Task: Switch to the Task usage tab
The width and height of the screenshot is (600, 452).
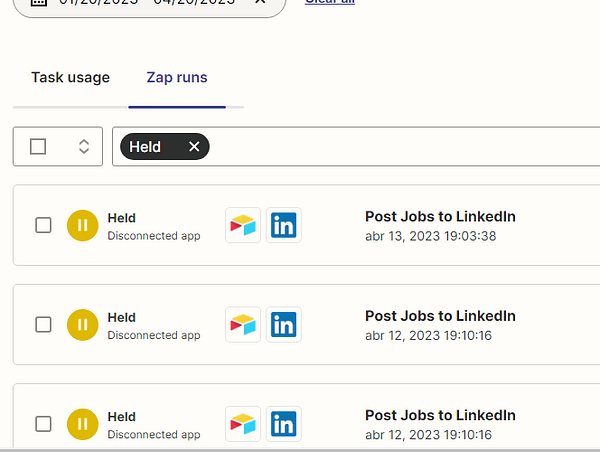Action: tap(70, 78)
